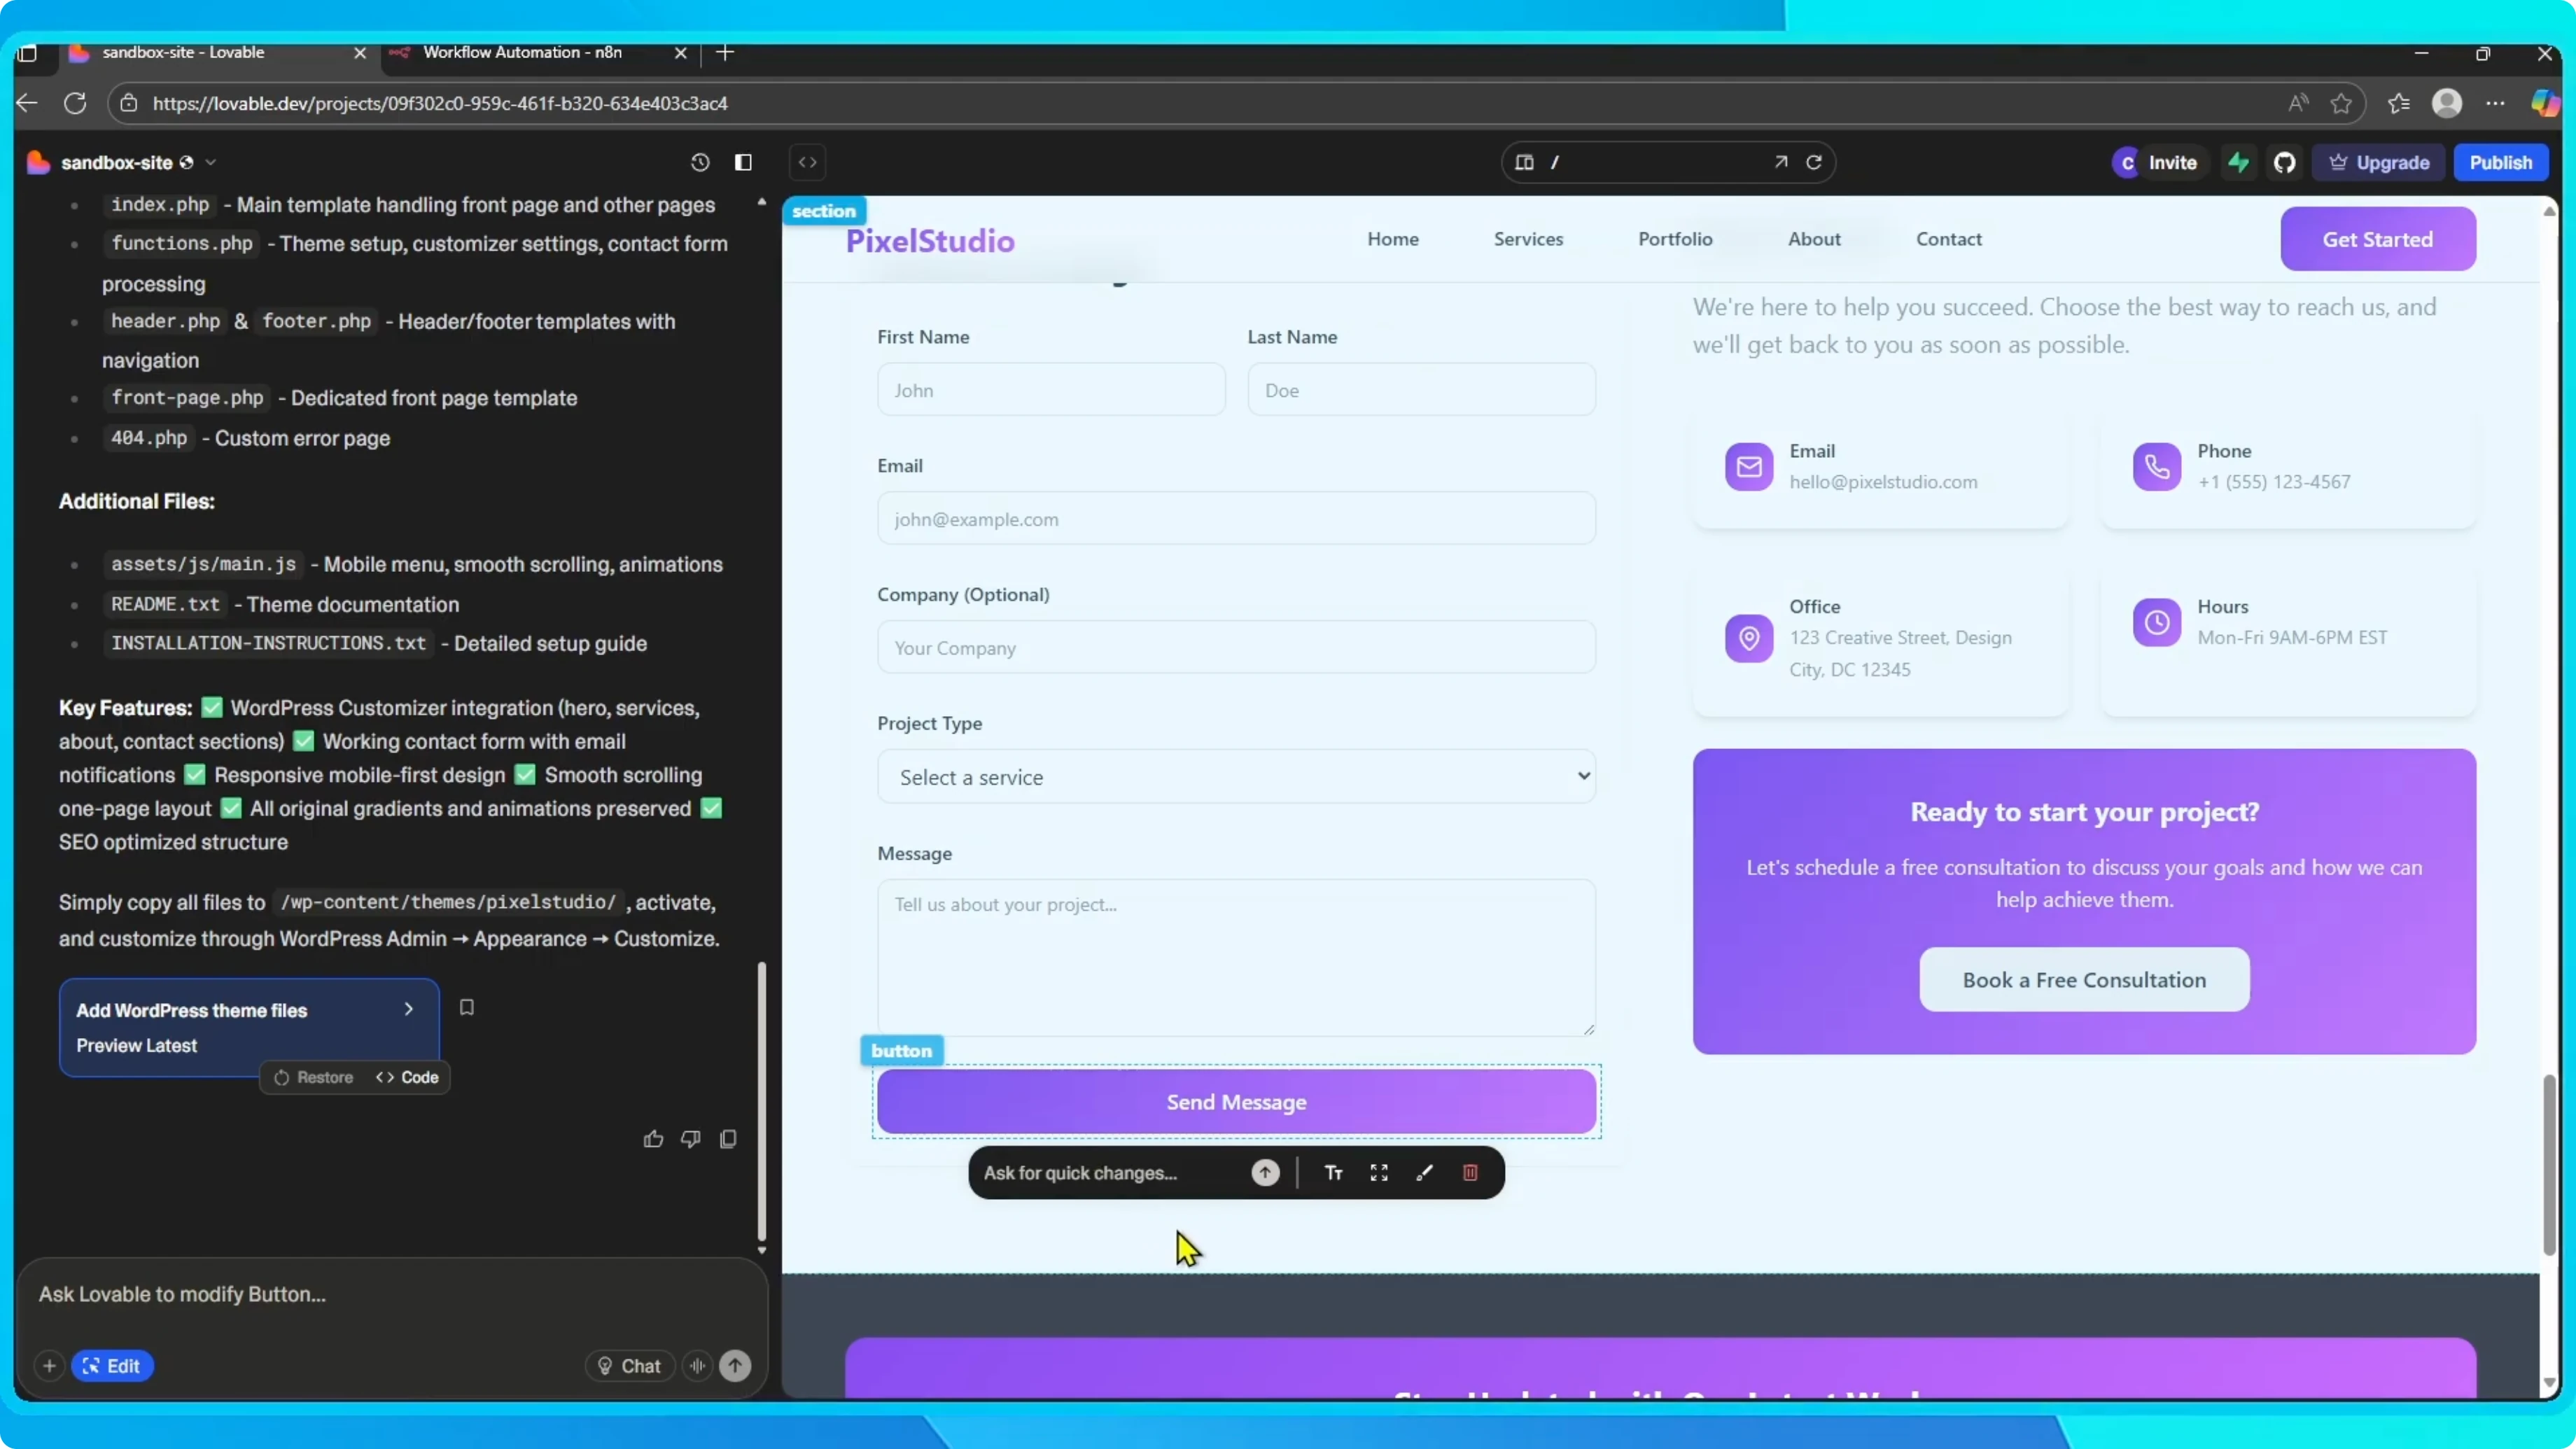Open Services nav link
The width and height of the screenshot is (2576, 1449).
pyautogui.click(x=1528, y=239)
